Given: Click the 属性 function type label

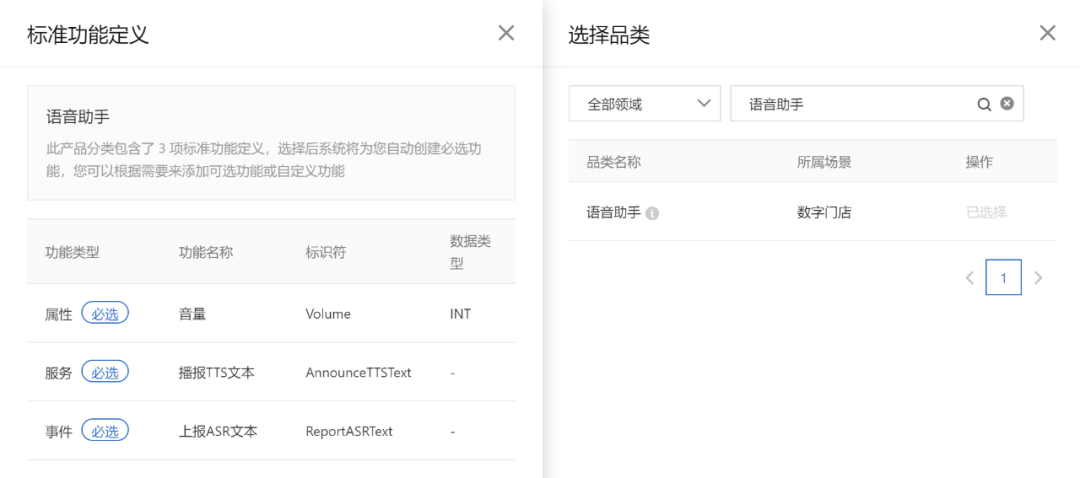Looking at the screenshot, I should click(59, 314).
